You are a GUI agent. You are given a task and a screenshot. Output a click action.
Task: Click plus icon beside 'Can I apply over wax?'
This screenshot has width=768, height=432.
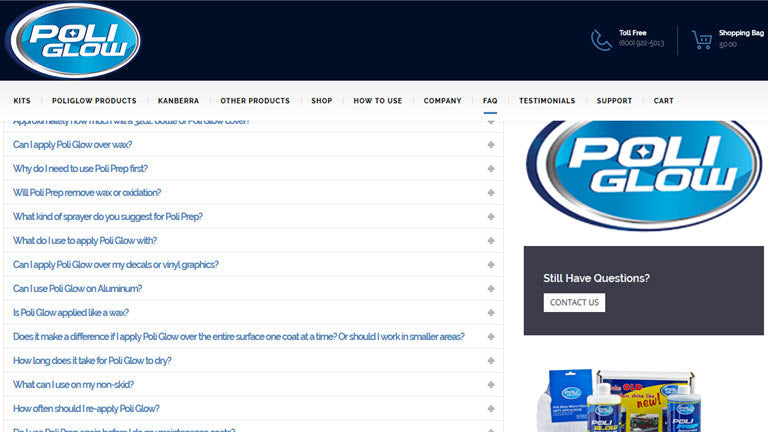(x=491, y=144)
